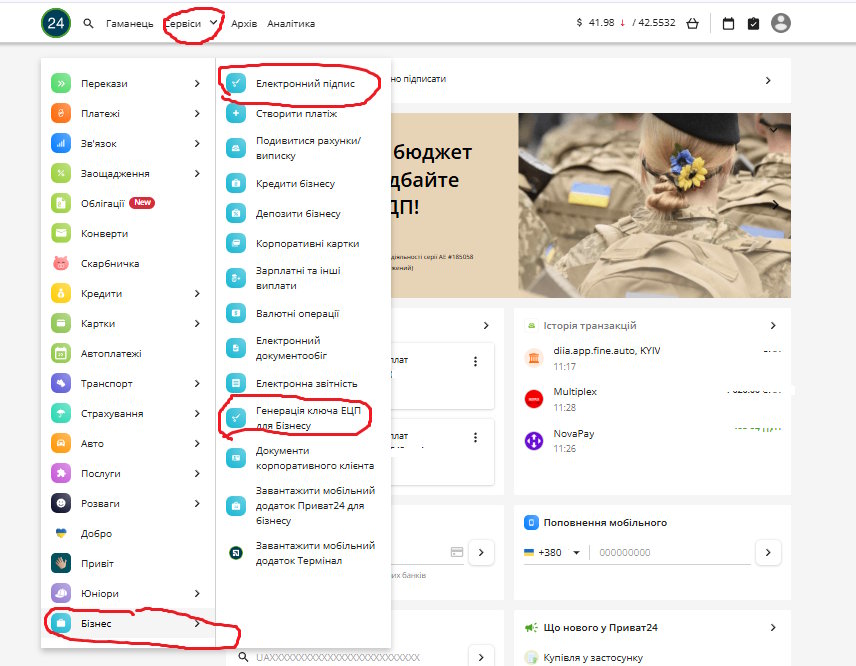Screen dimensions: 856x666
Task: Open the user profile avatar
Action: click(x=781, y=23)
